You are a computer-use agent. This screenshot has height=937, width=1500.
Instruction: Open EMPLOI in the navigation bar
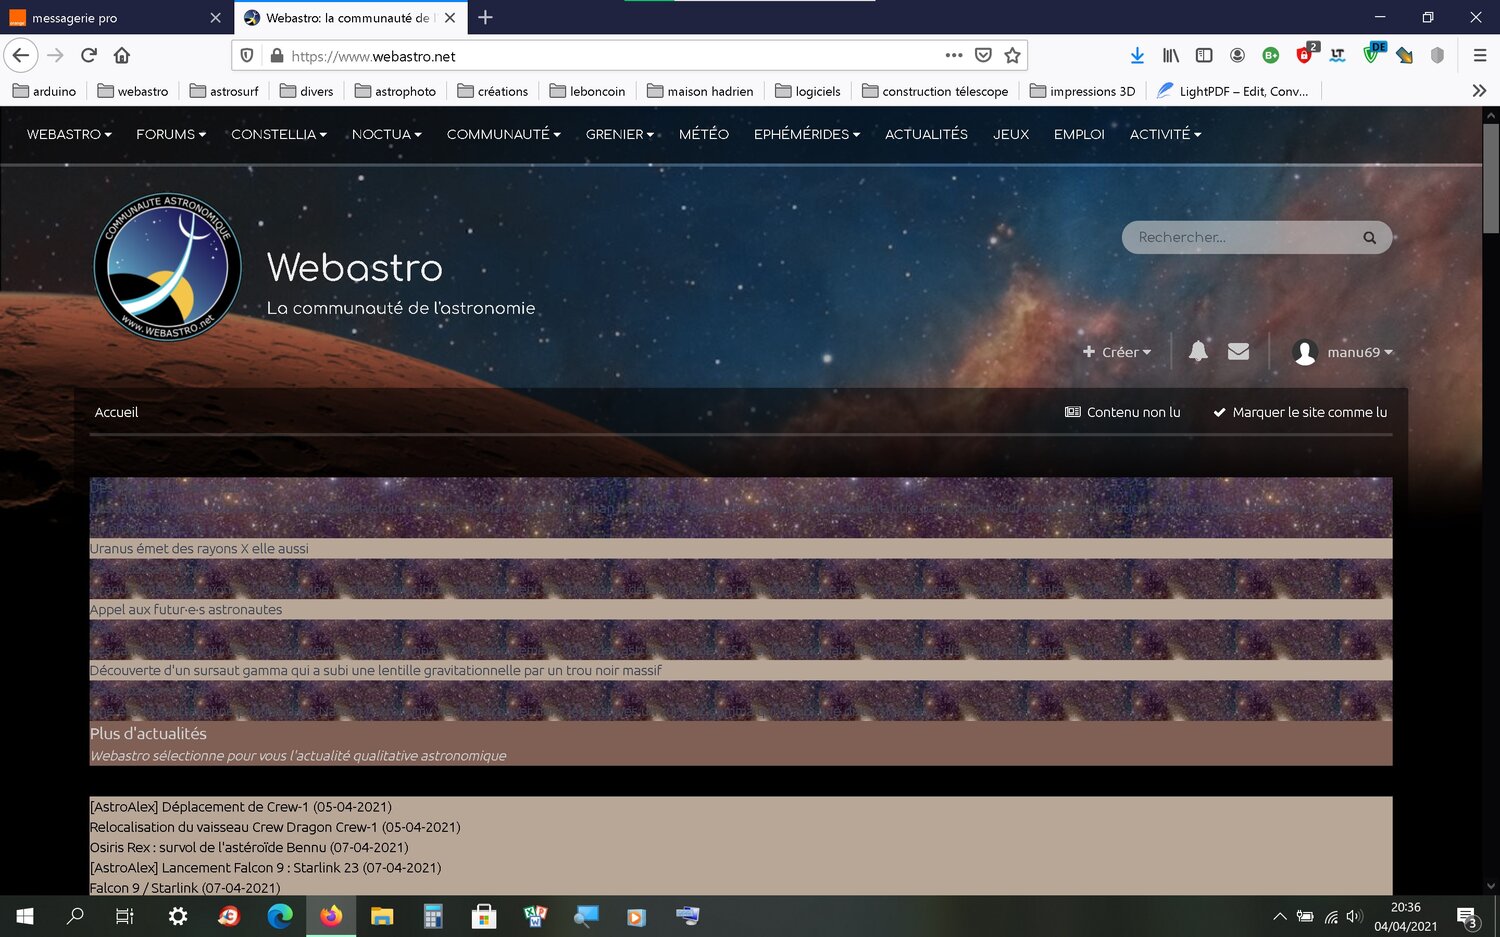tap(1079, 134)
